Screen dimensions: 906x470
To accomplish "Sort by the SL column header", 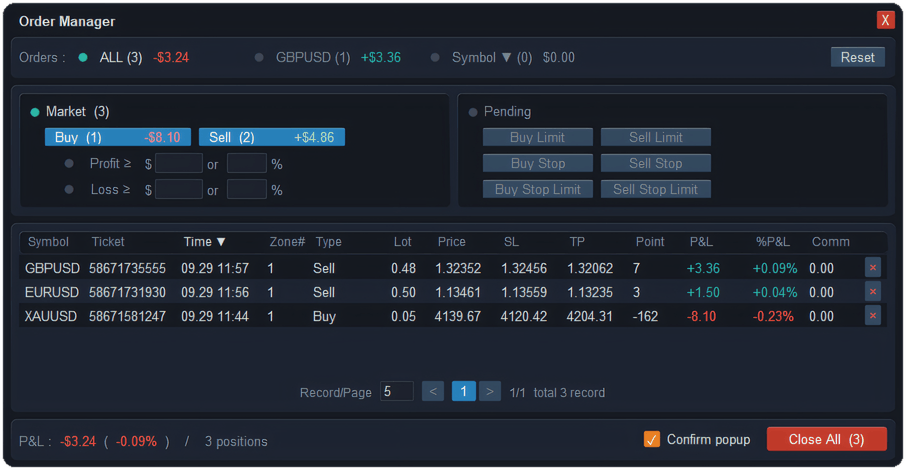I will pos(511,242).
